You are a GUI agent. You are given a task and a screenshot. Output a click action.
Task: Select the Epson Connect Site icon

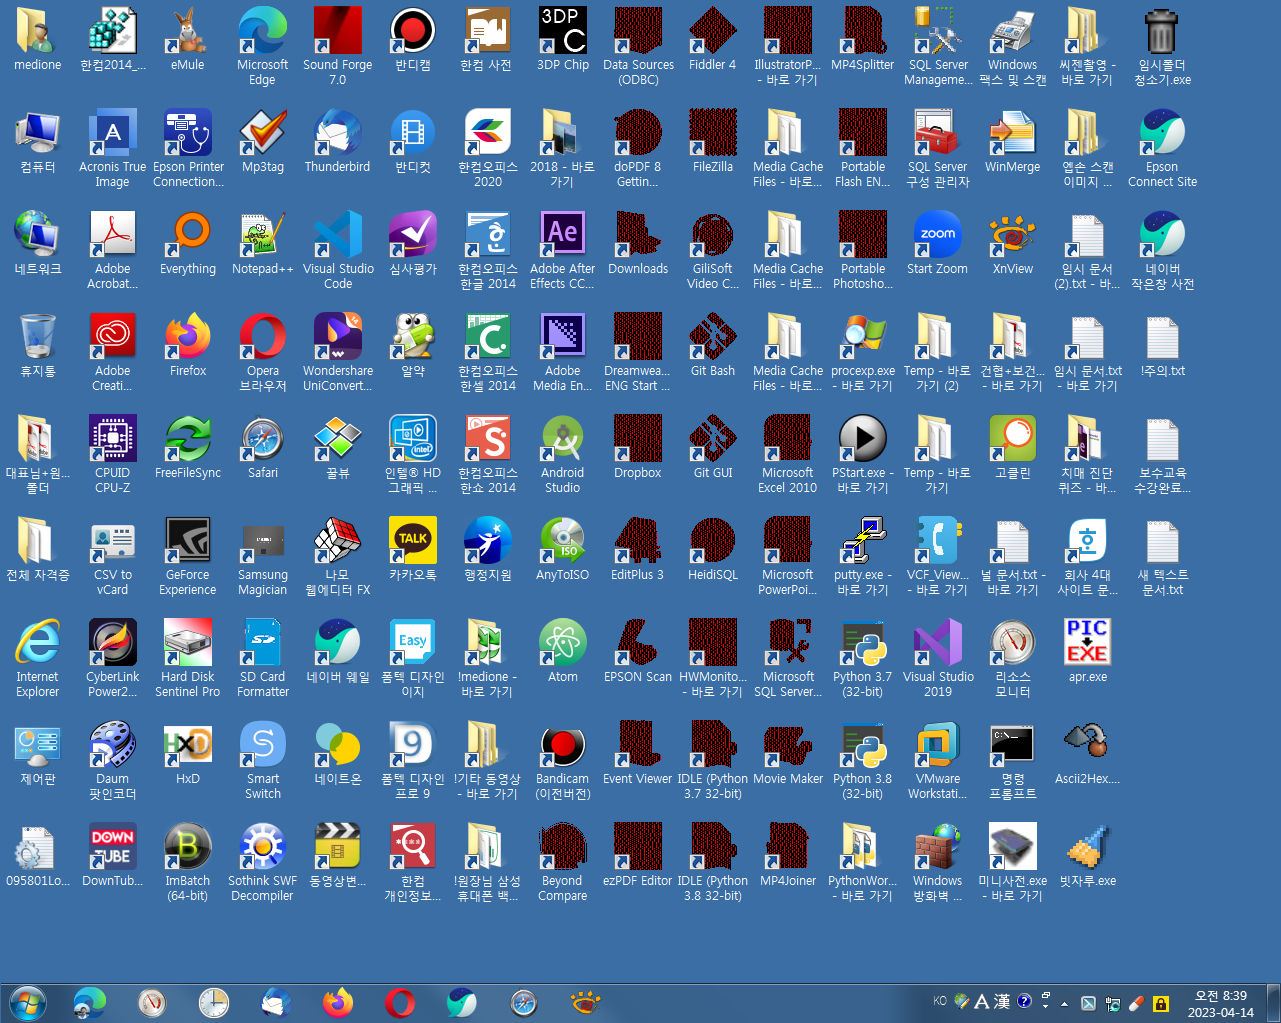click(1163, 148)
